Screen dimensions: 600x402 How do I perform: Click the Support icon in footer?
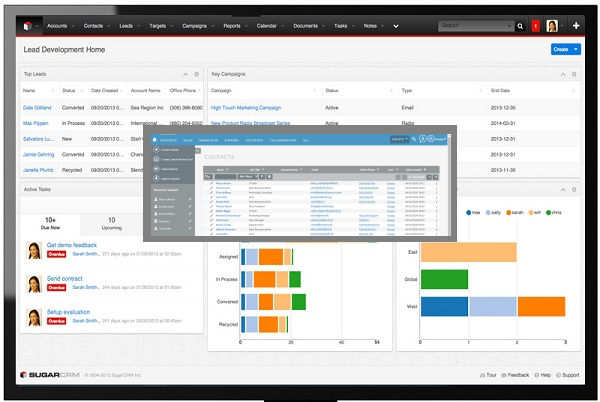[559, 375]
